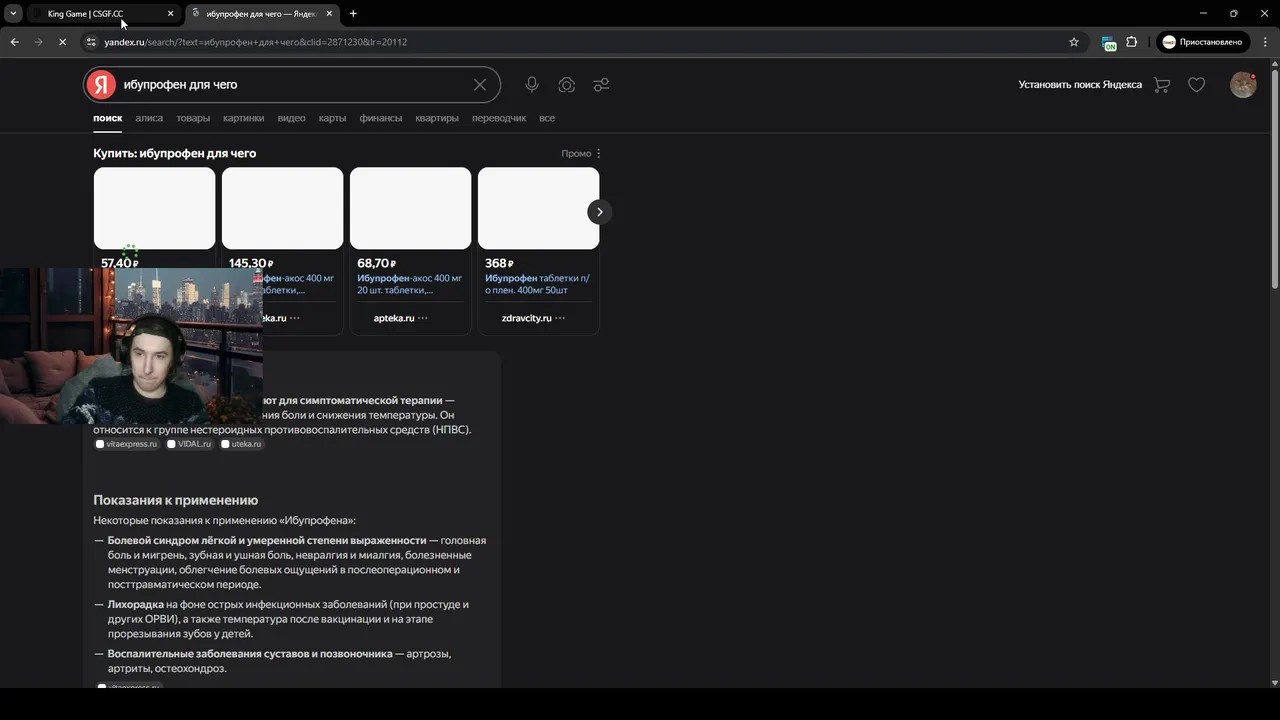This screenshot has width=1280, height=720.
Task: Click the 68,70 ₽ product thumbnail
Action: (410, 208)
